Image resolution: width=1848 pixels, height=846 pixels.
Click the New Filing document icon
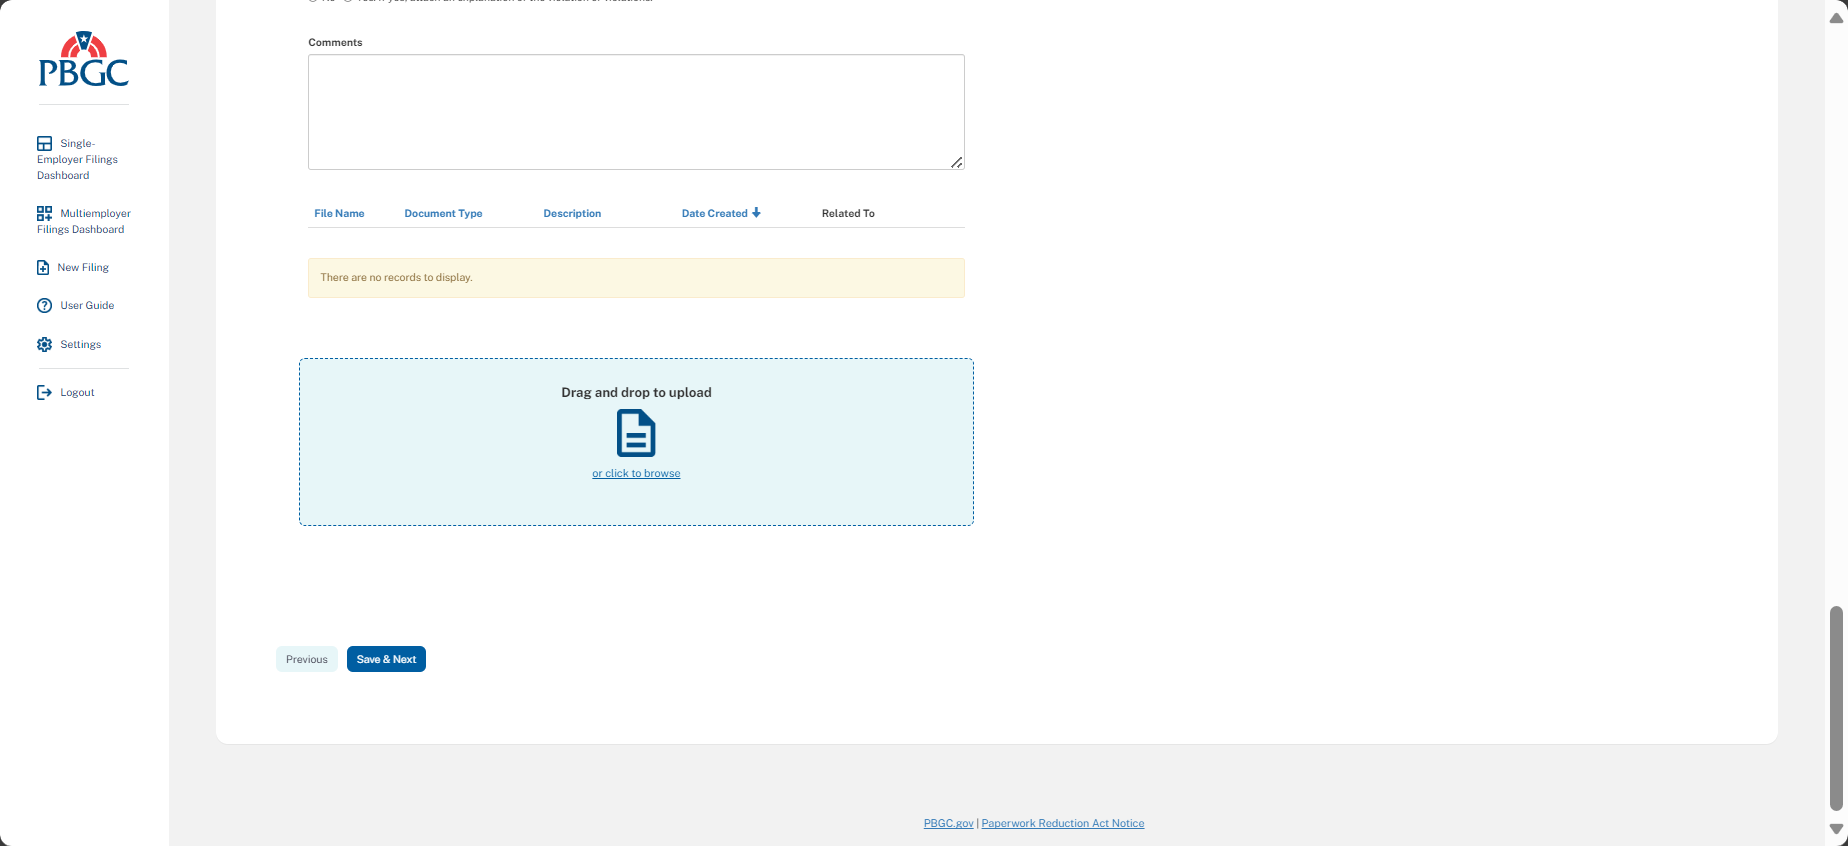[x=43, y=267]
